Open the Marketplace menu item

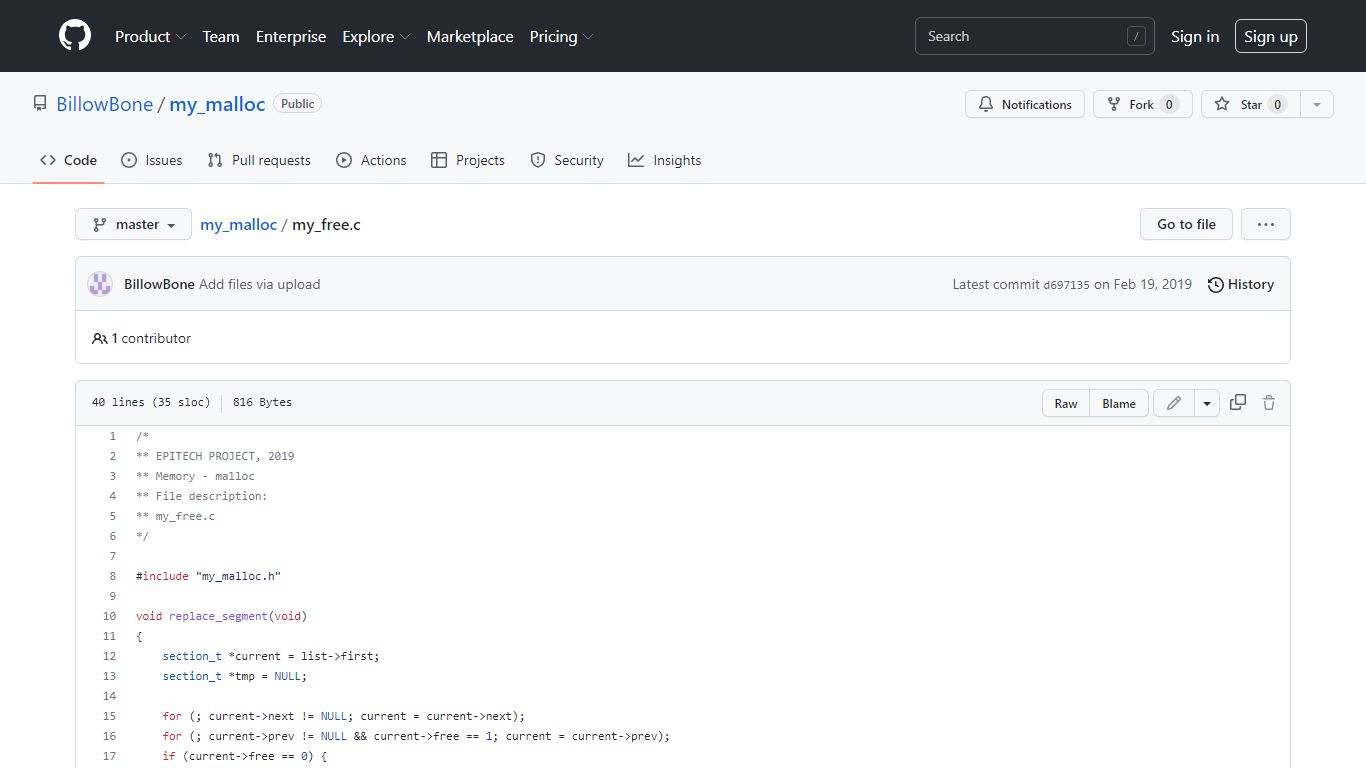tap(470, 36)
